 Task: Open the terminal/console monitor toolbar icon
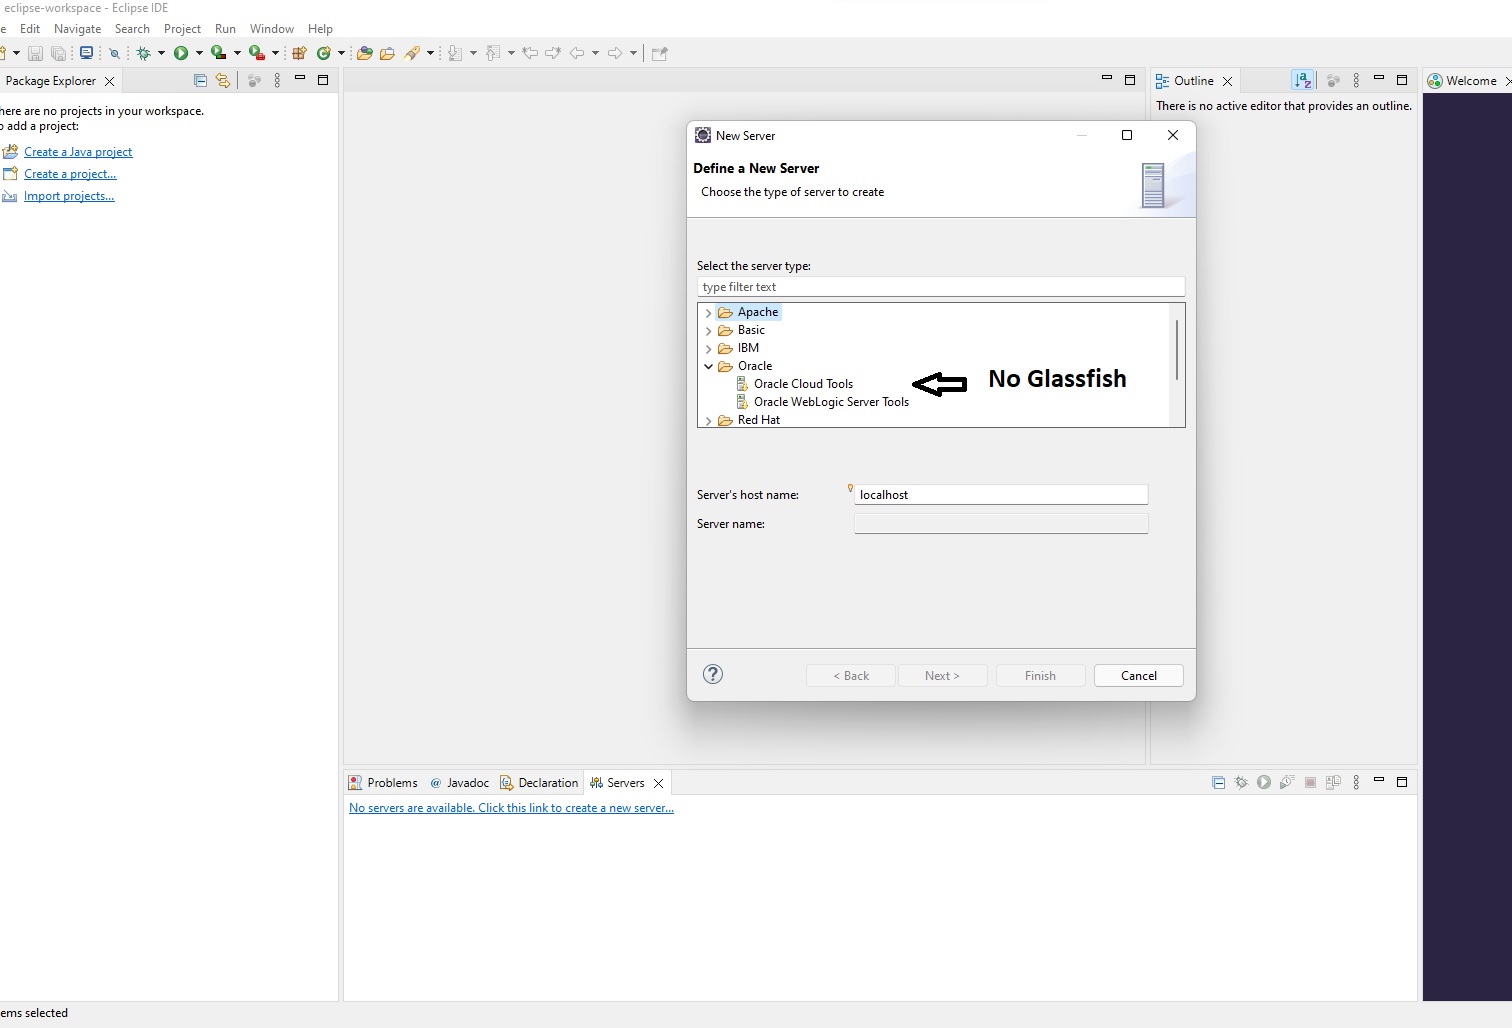(x=86, y=53)
